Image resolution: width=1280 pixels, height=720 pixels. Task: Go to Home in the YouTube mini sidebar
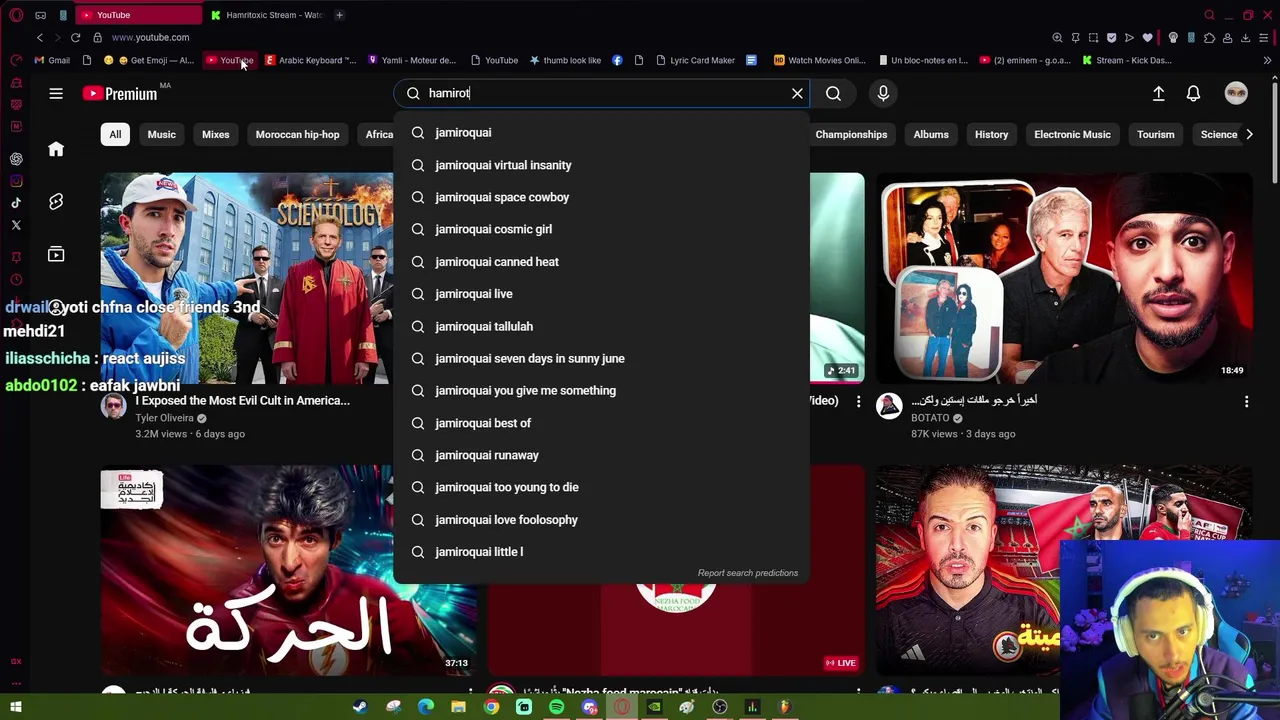56,149
